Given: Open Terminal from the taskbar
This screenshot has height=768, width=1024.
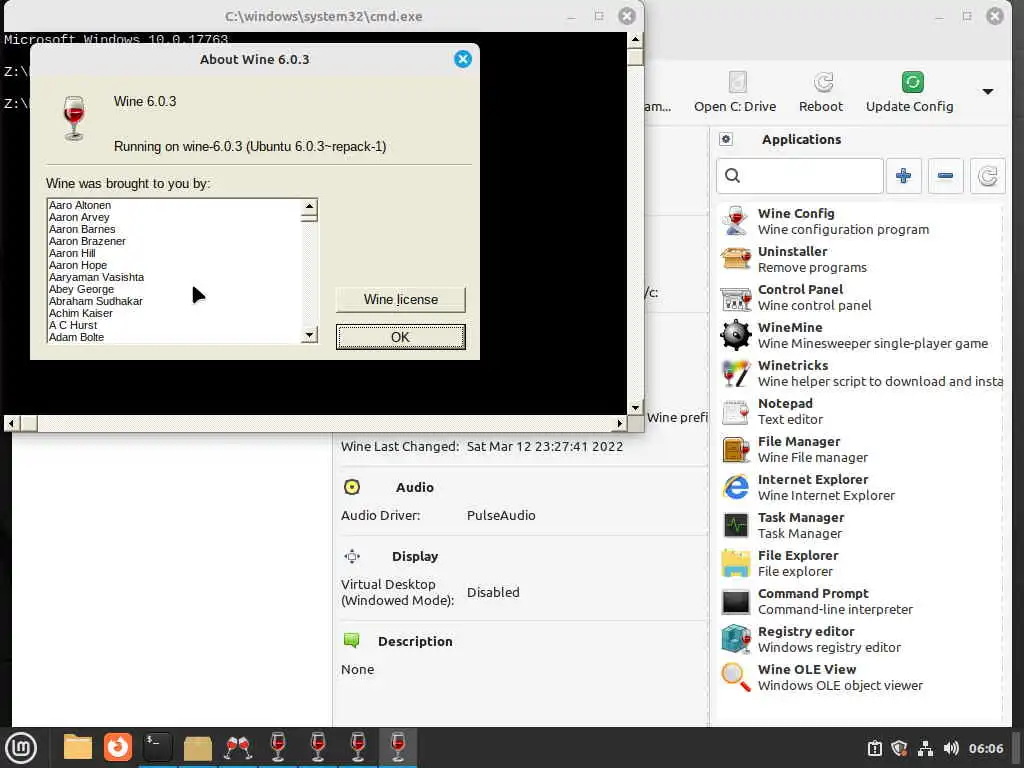Looking at the screenshot, I should coord(157,747).
